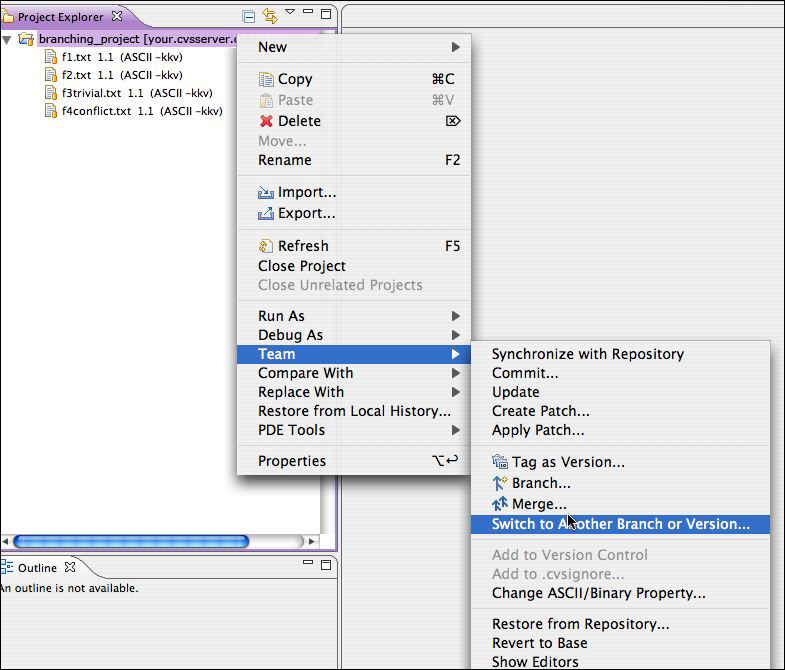The height and width of the screenshot is (670, 785).
Task: Close the Project Explorer tab
Action: (117, 16)
